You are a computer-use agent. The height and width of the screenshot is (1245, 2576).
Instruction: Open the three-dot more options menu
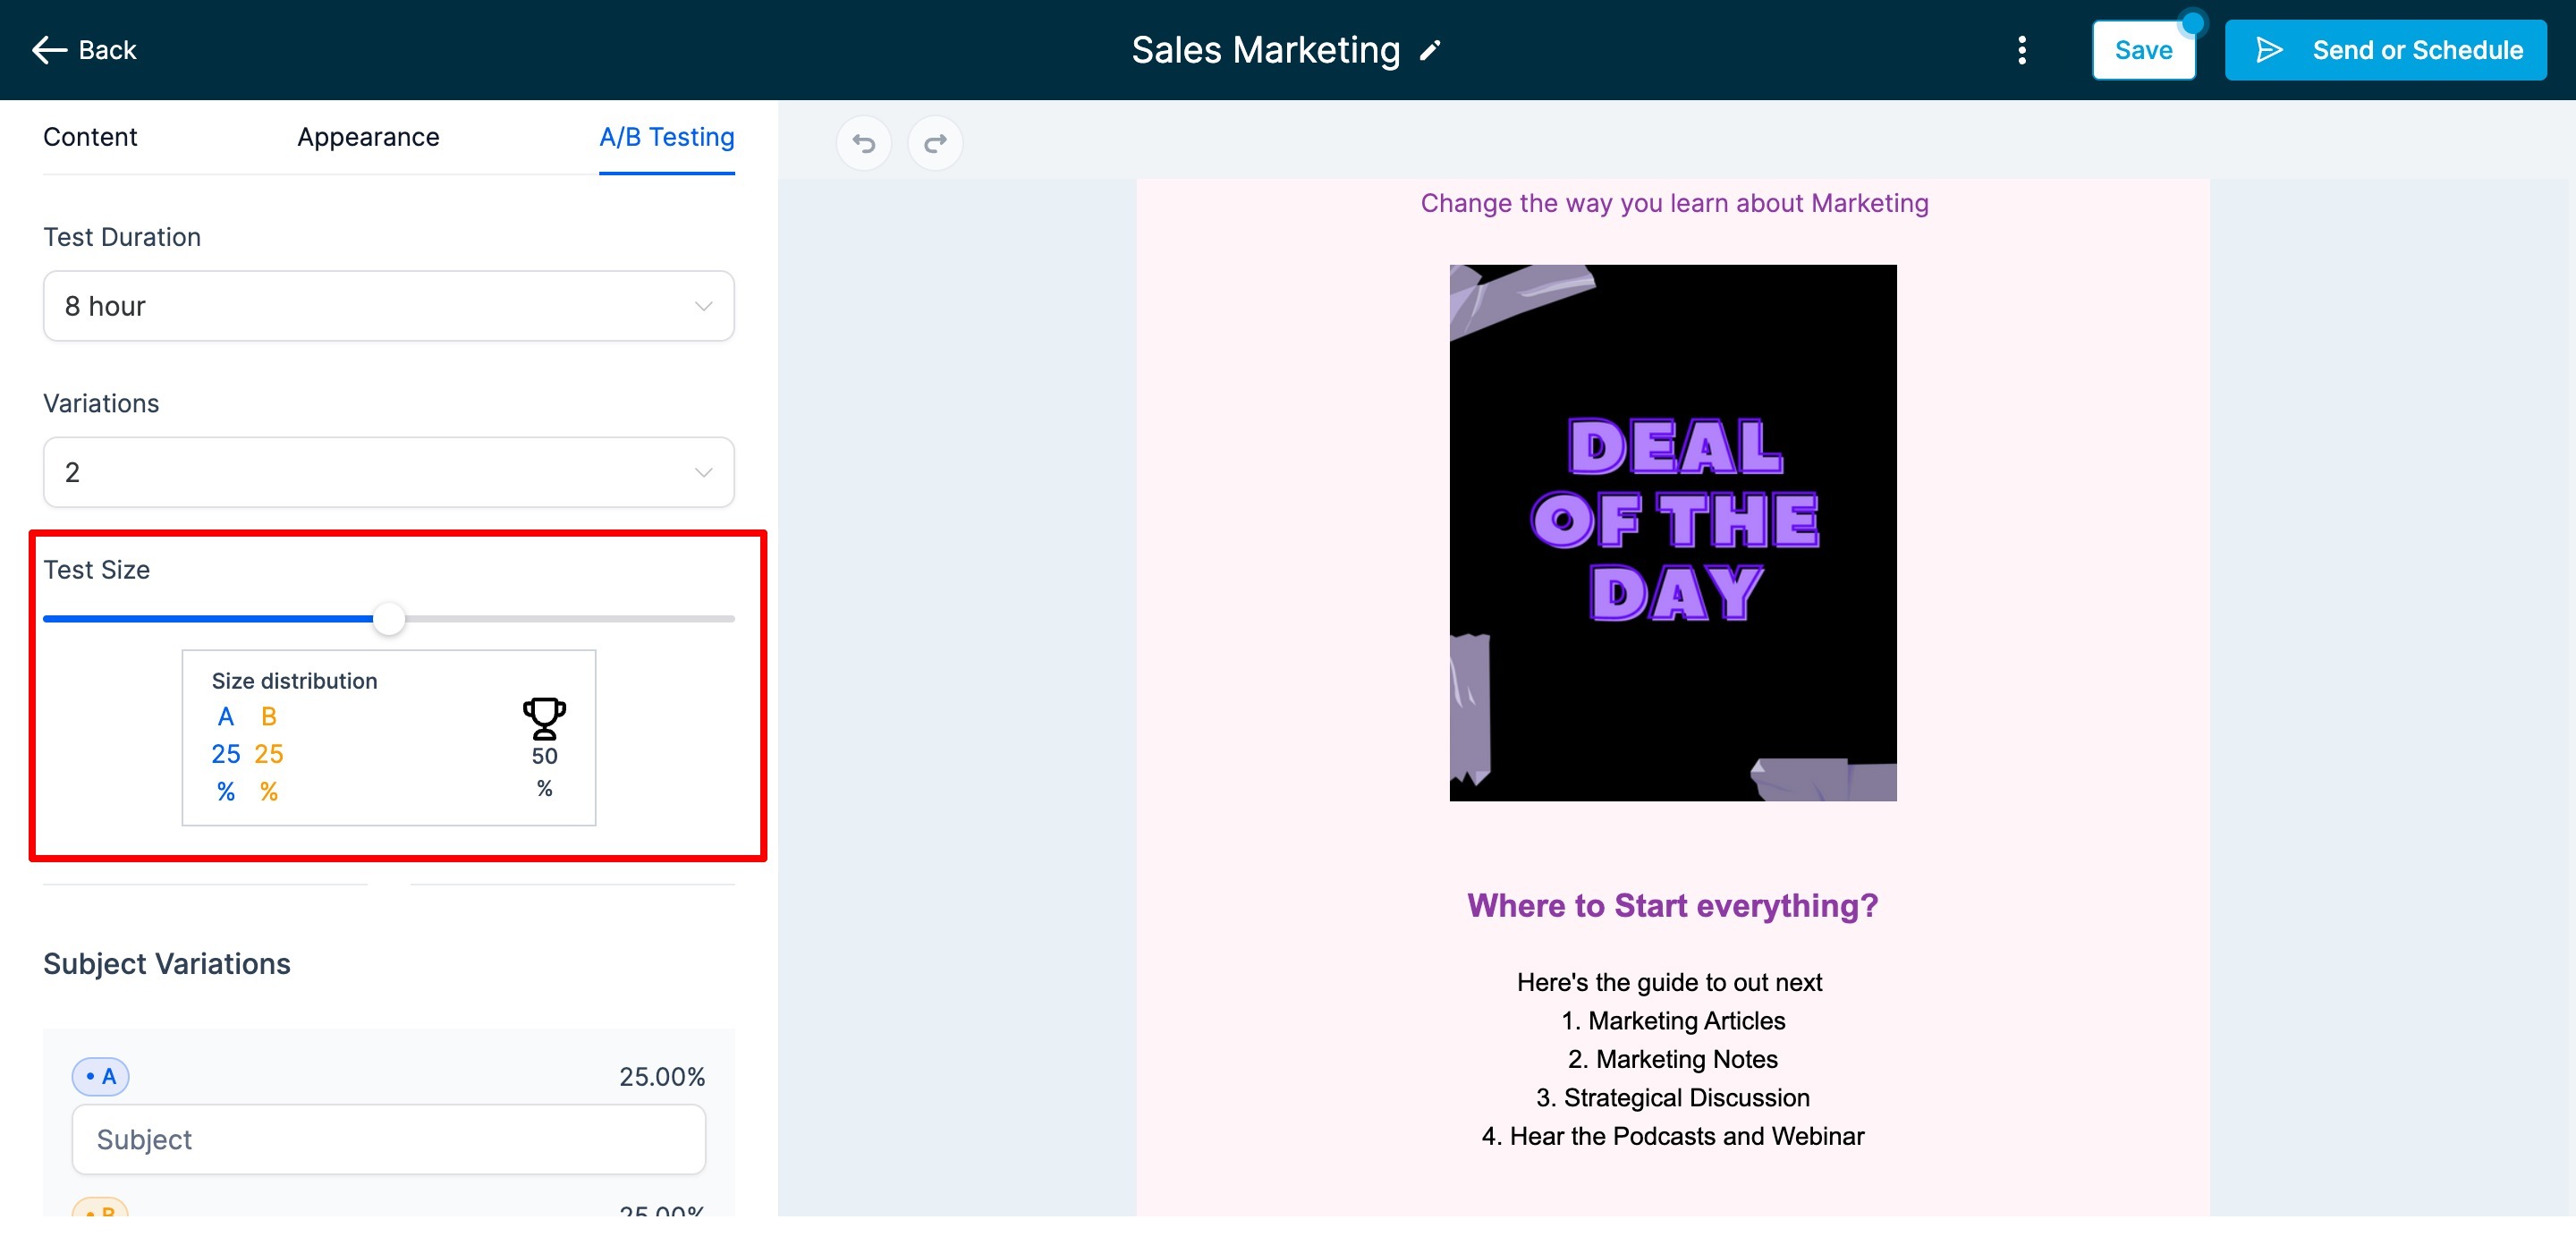[x=2021, y=50]
